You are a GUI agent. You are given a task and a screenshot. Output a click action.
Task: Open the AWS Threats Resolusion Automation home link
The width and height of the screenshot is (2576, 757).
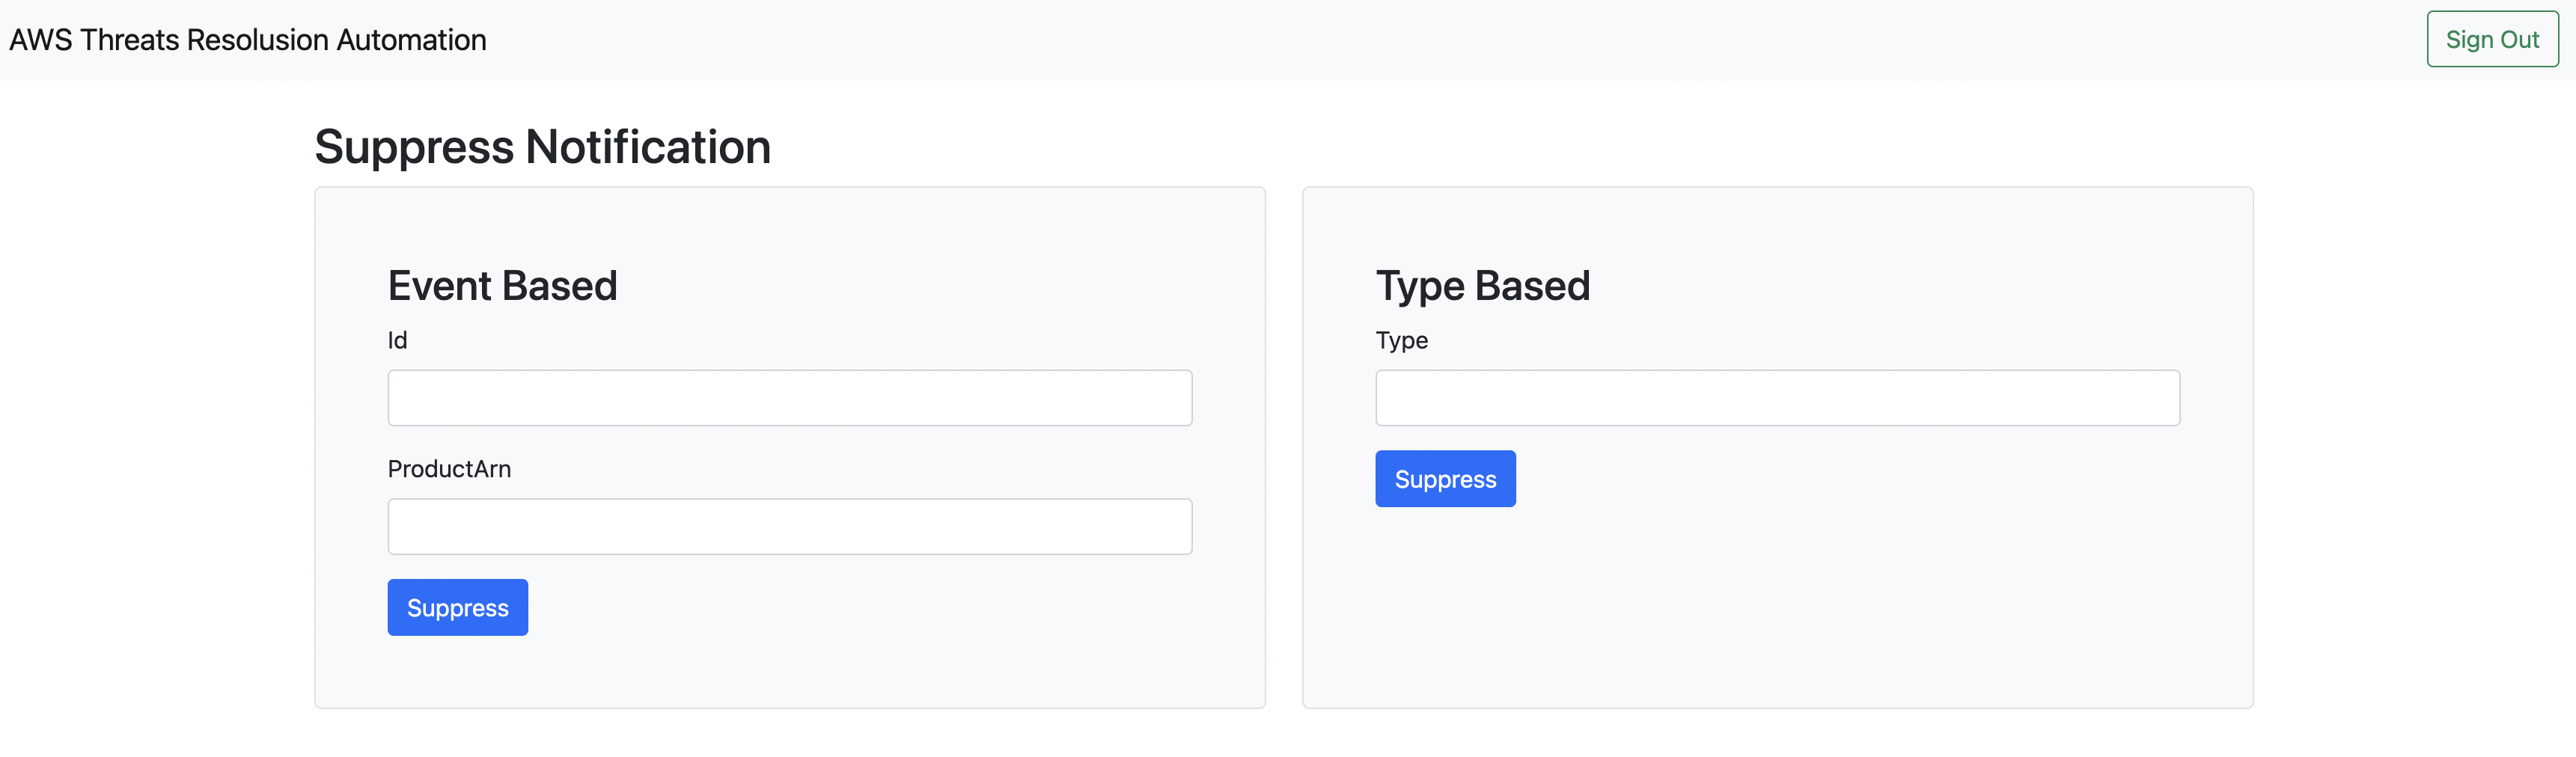pyautogui.click(x=248, y=40)
